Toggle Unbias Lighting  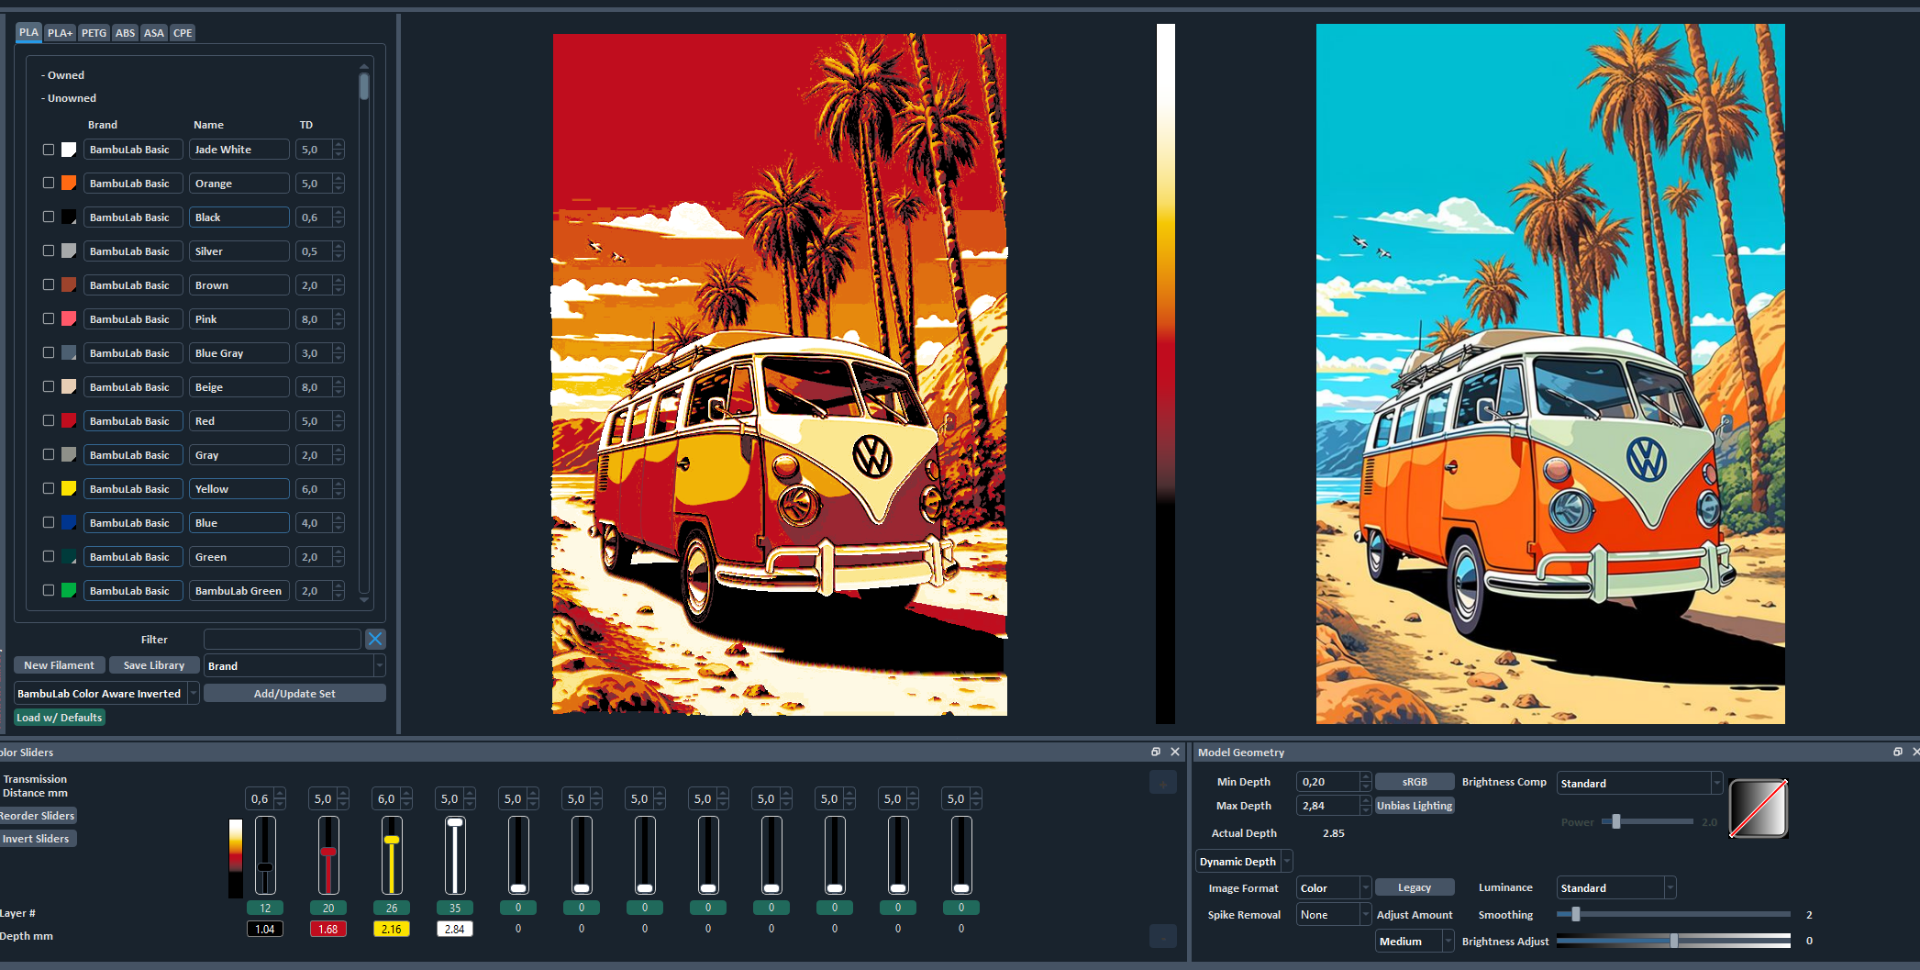(1414, 806)
